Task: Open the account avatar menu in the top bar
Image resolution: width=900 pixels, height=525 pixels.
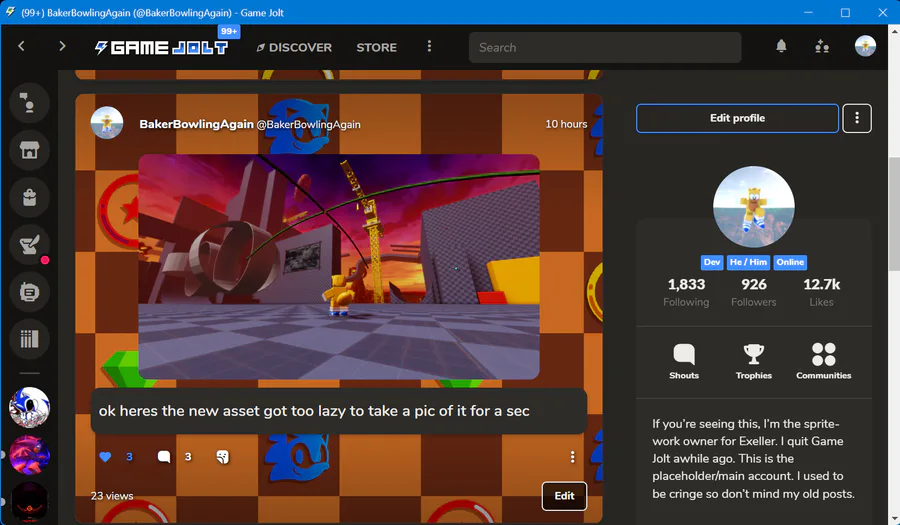Action: click(865, 46)
